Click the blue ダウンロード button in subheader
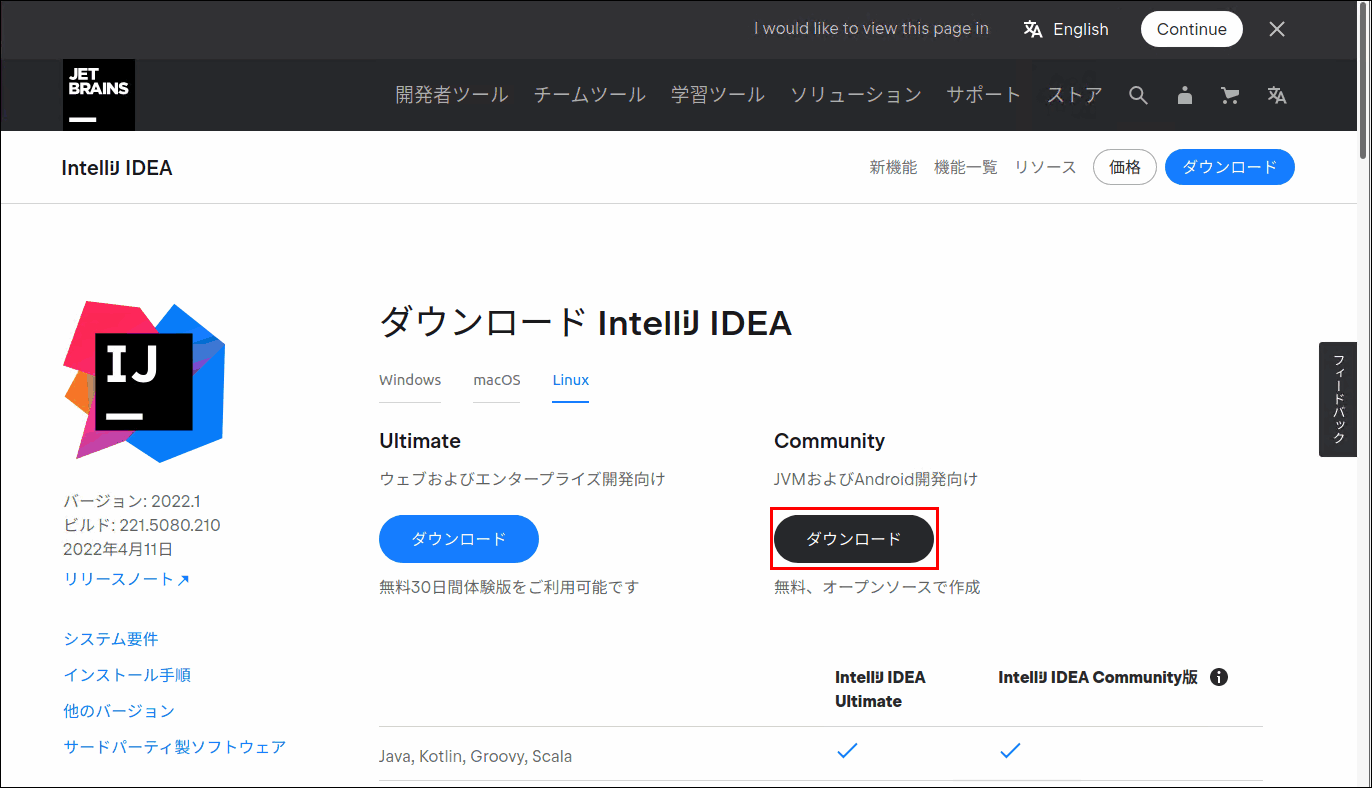The width and height of the screenshot is (1372, 788). tap(1230, 167)
